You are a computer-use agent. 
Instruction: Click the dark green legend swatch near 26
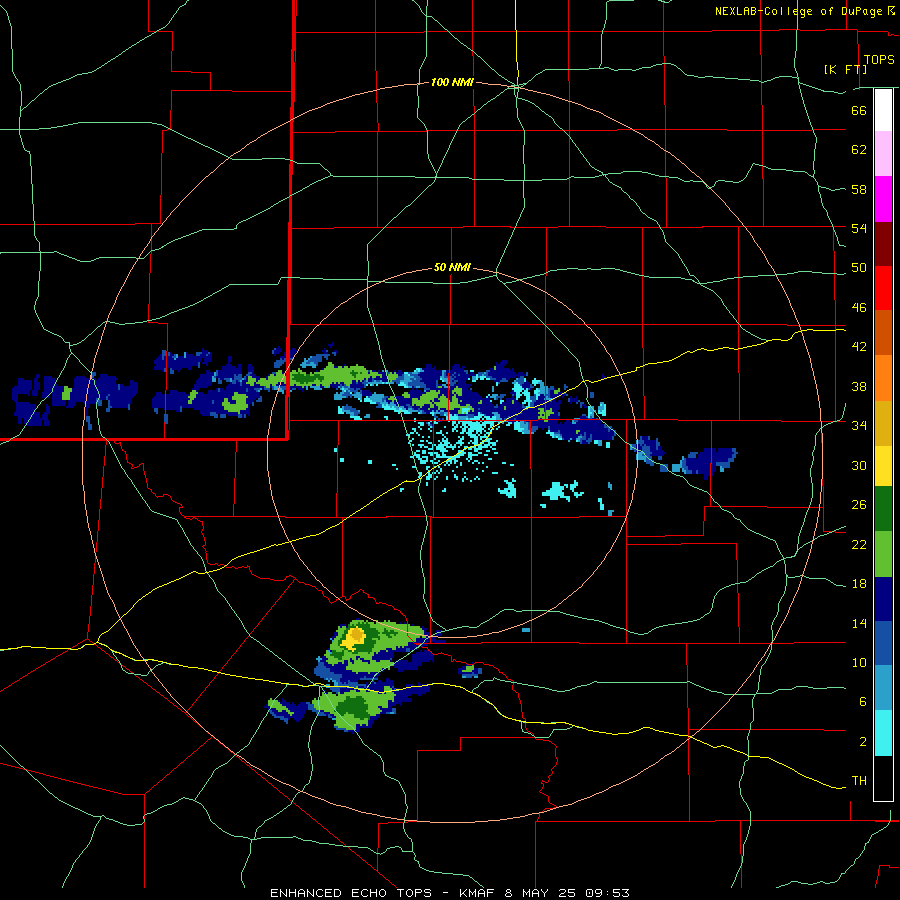point(883,509)
